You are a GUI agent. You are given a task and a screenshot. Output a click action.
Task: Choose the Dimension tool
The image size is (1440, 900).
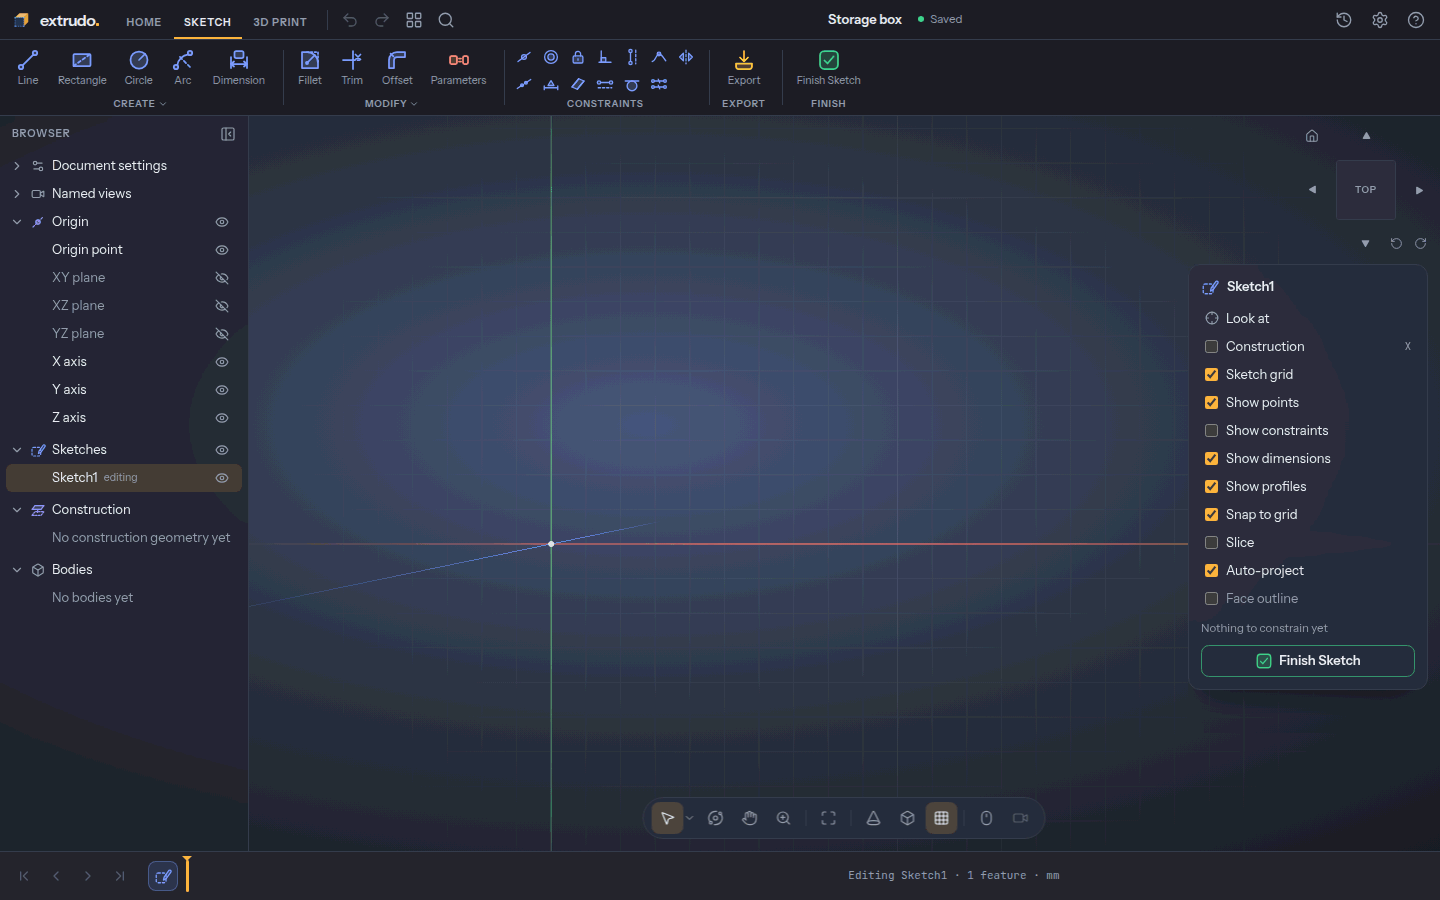coord(239,68)
